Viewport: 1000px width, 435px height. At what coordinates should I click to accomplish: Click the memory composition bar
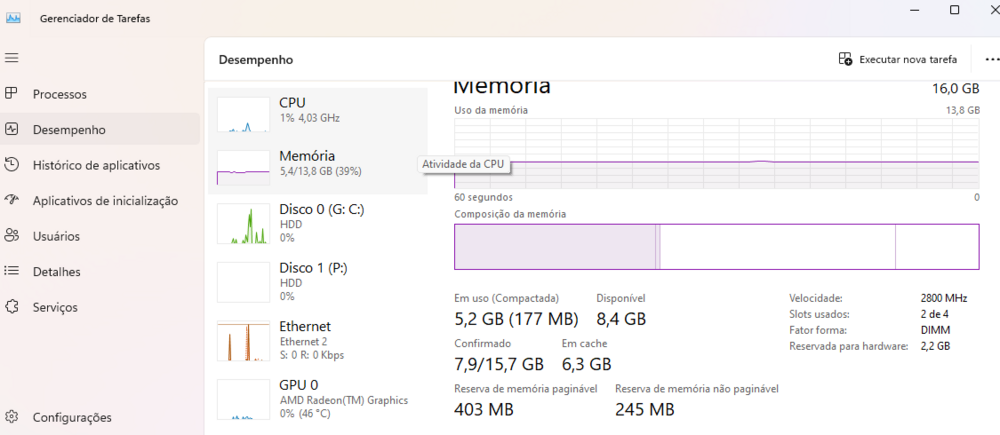(x=716, y=246)
